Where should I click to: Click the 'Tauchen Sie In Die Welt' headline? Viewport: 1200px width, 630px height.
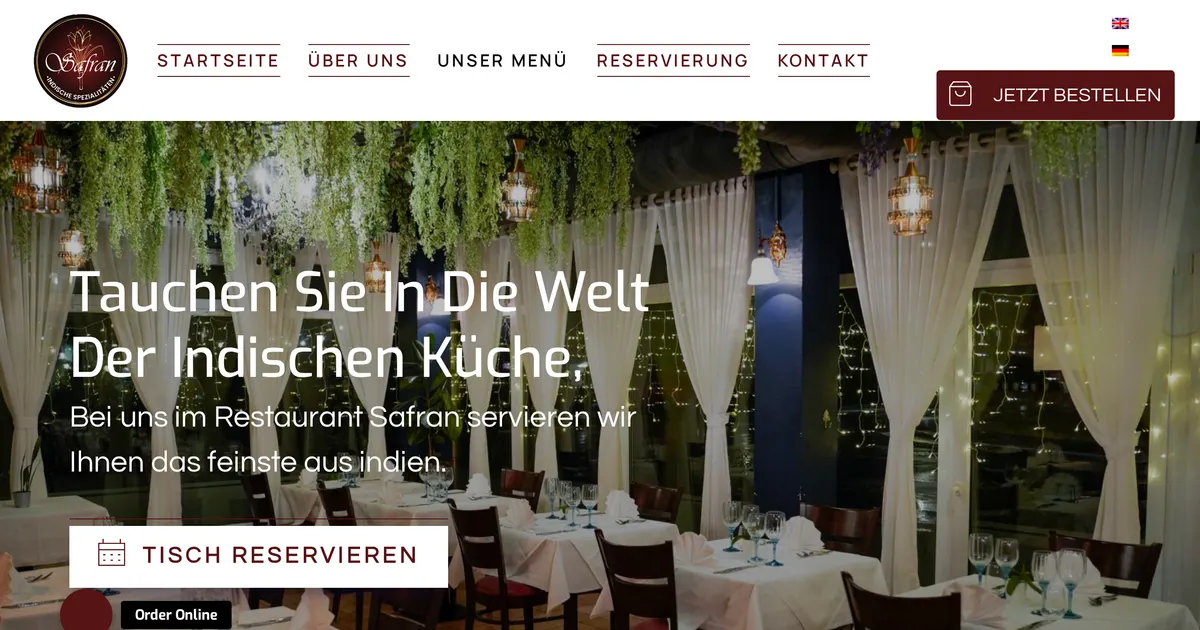pyautogui.click(x=360, y=292)
